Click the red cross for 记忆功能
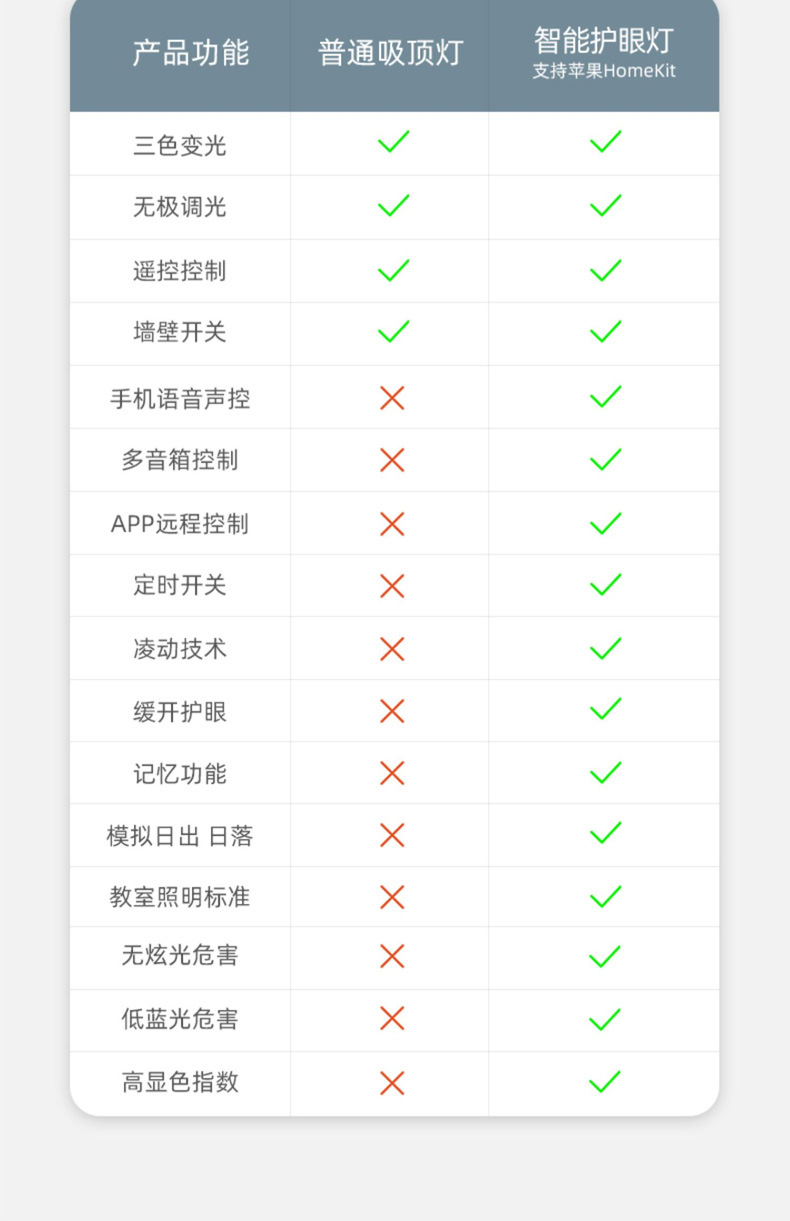Viewport: 790px width, 1221px height. (392, 773)
